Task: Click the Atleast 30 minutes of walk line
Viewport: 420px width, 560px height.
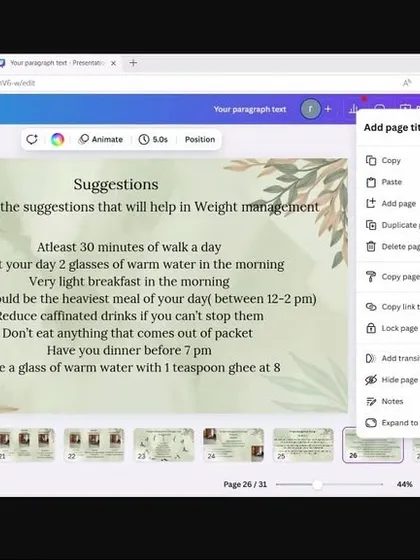Action: tap(129, 247)
